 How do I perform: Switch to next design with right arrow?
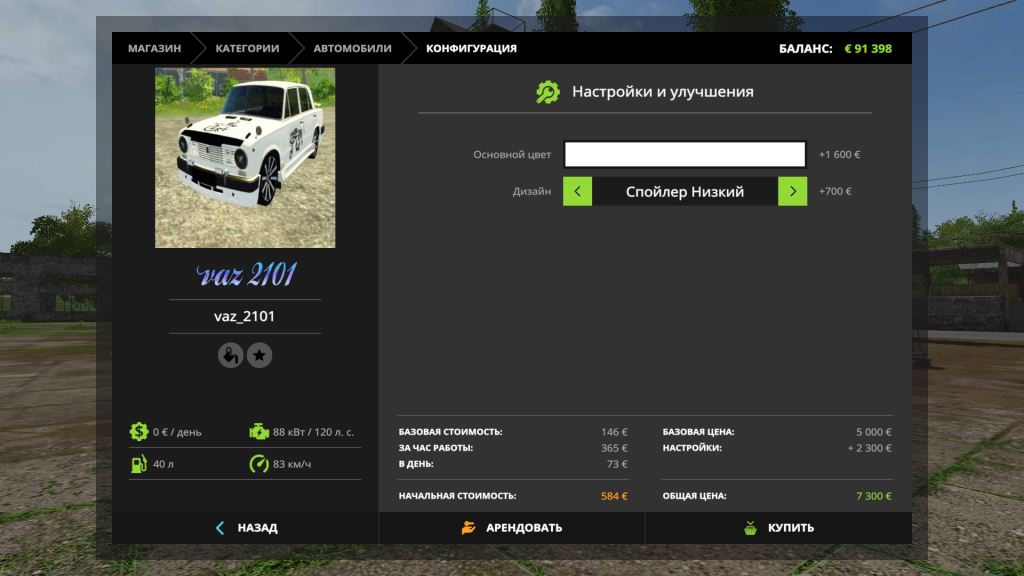pos(792,192)
